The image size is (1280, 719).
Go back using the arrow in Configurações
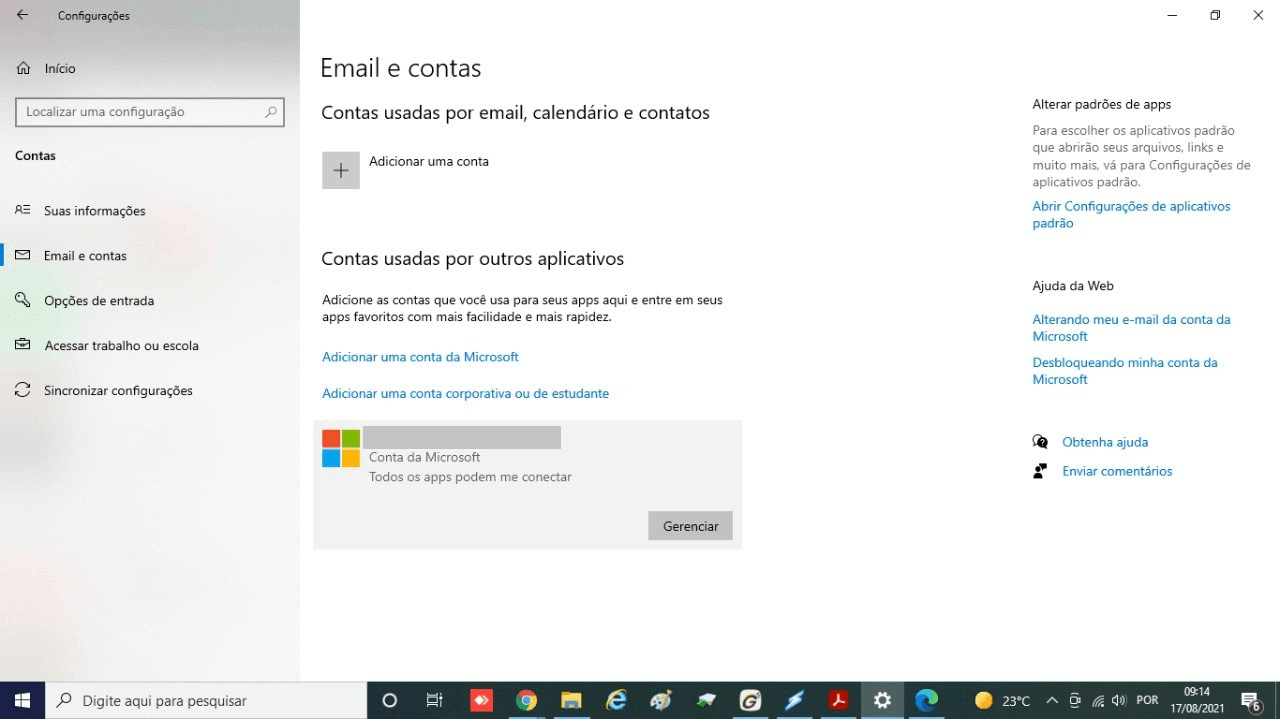pyautogui.click(x=22, y=16)
